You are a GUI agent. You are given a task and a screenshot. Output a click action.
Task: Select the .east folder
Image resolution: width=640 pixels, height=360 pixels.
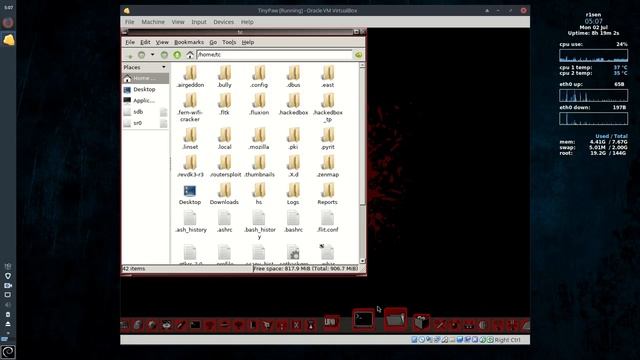tap(328, 77)
